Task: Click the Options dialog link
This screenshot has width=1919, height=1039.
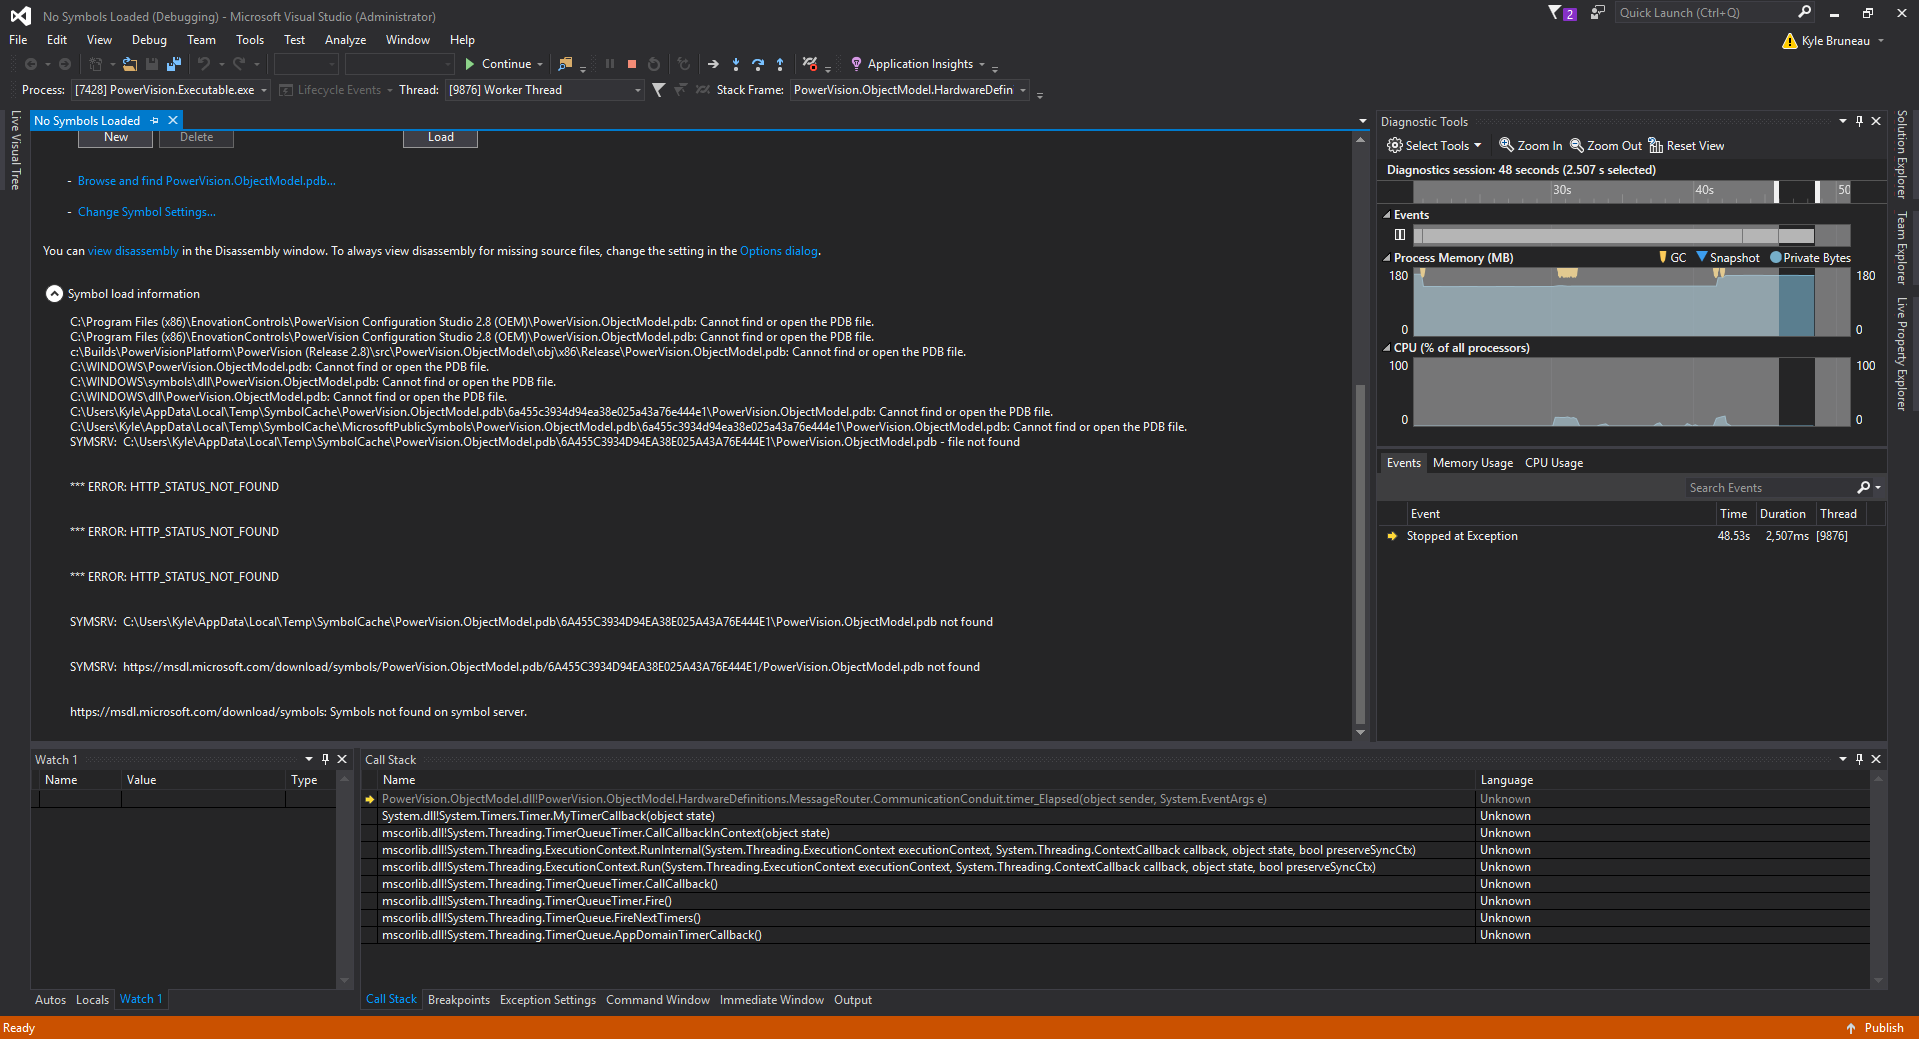Action: 779,251
